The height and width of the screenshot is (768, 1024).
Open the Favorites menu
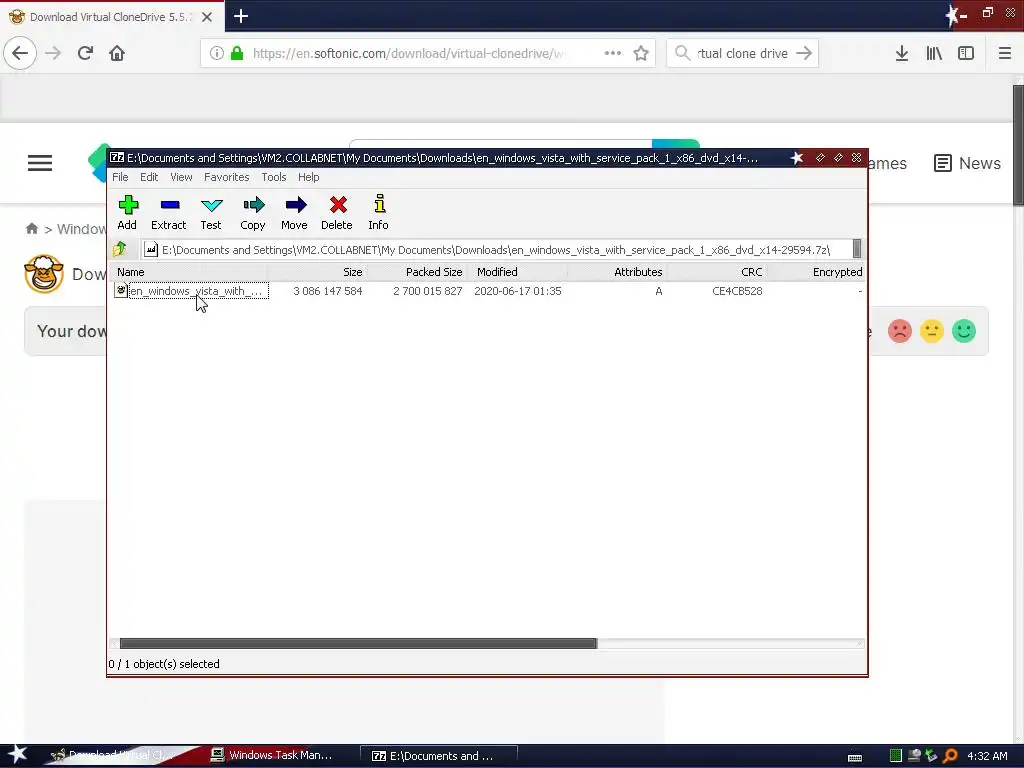[227, 177]
